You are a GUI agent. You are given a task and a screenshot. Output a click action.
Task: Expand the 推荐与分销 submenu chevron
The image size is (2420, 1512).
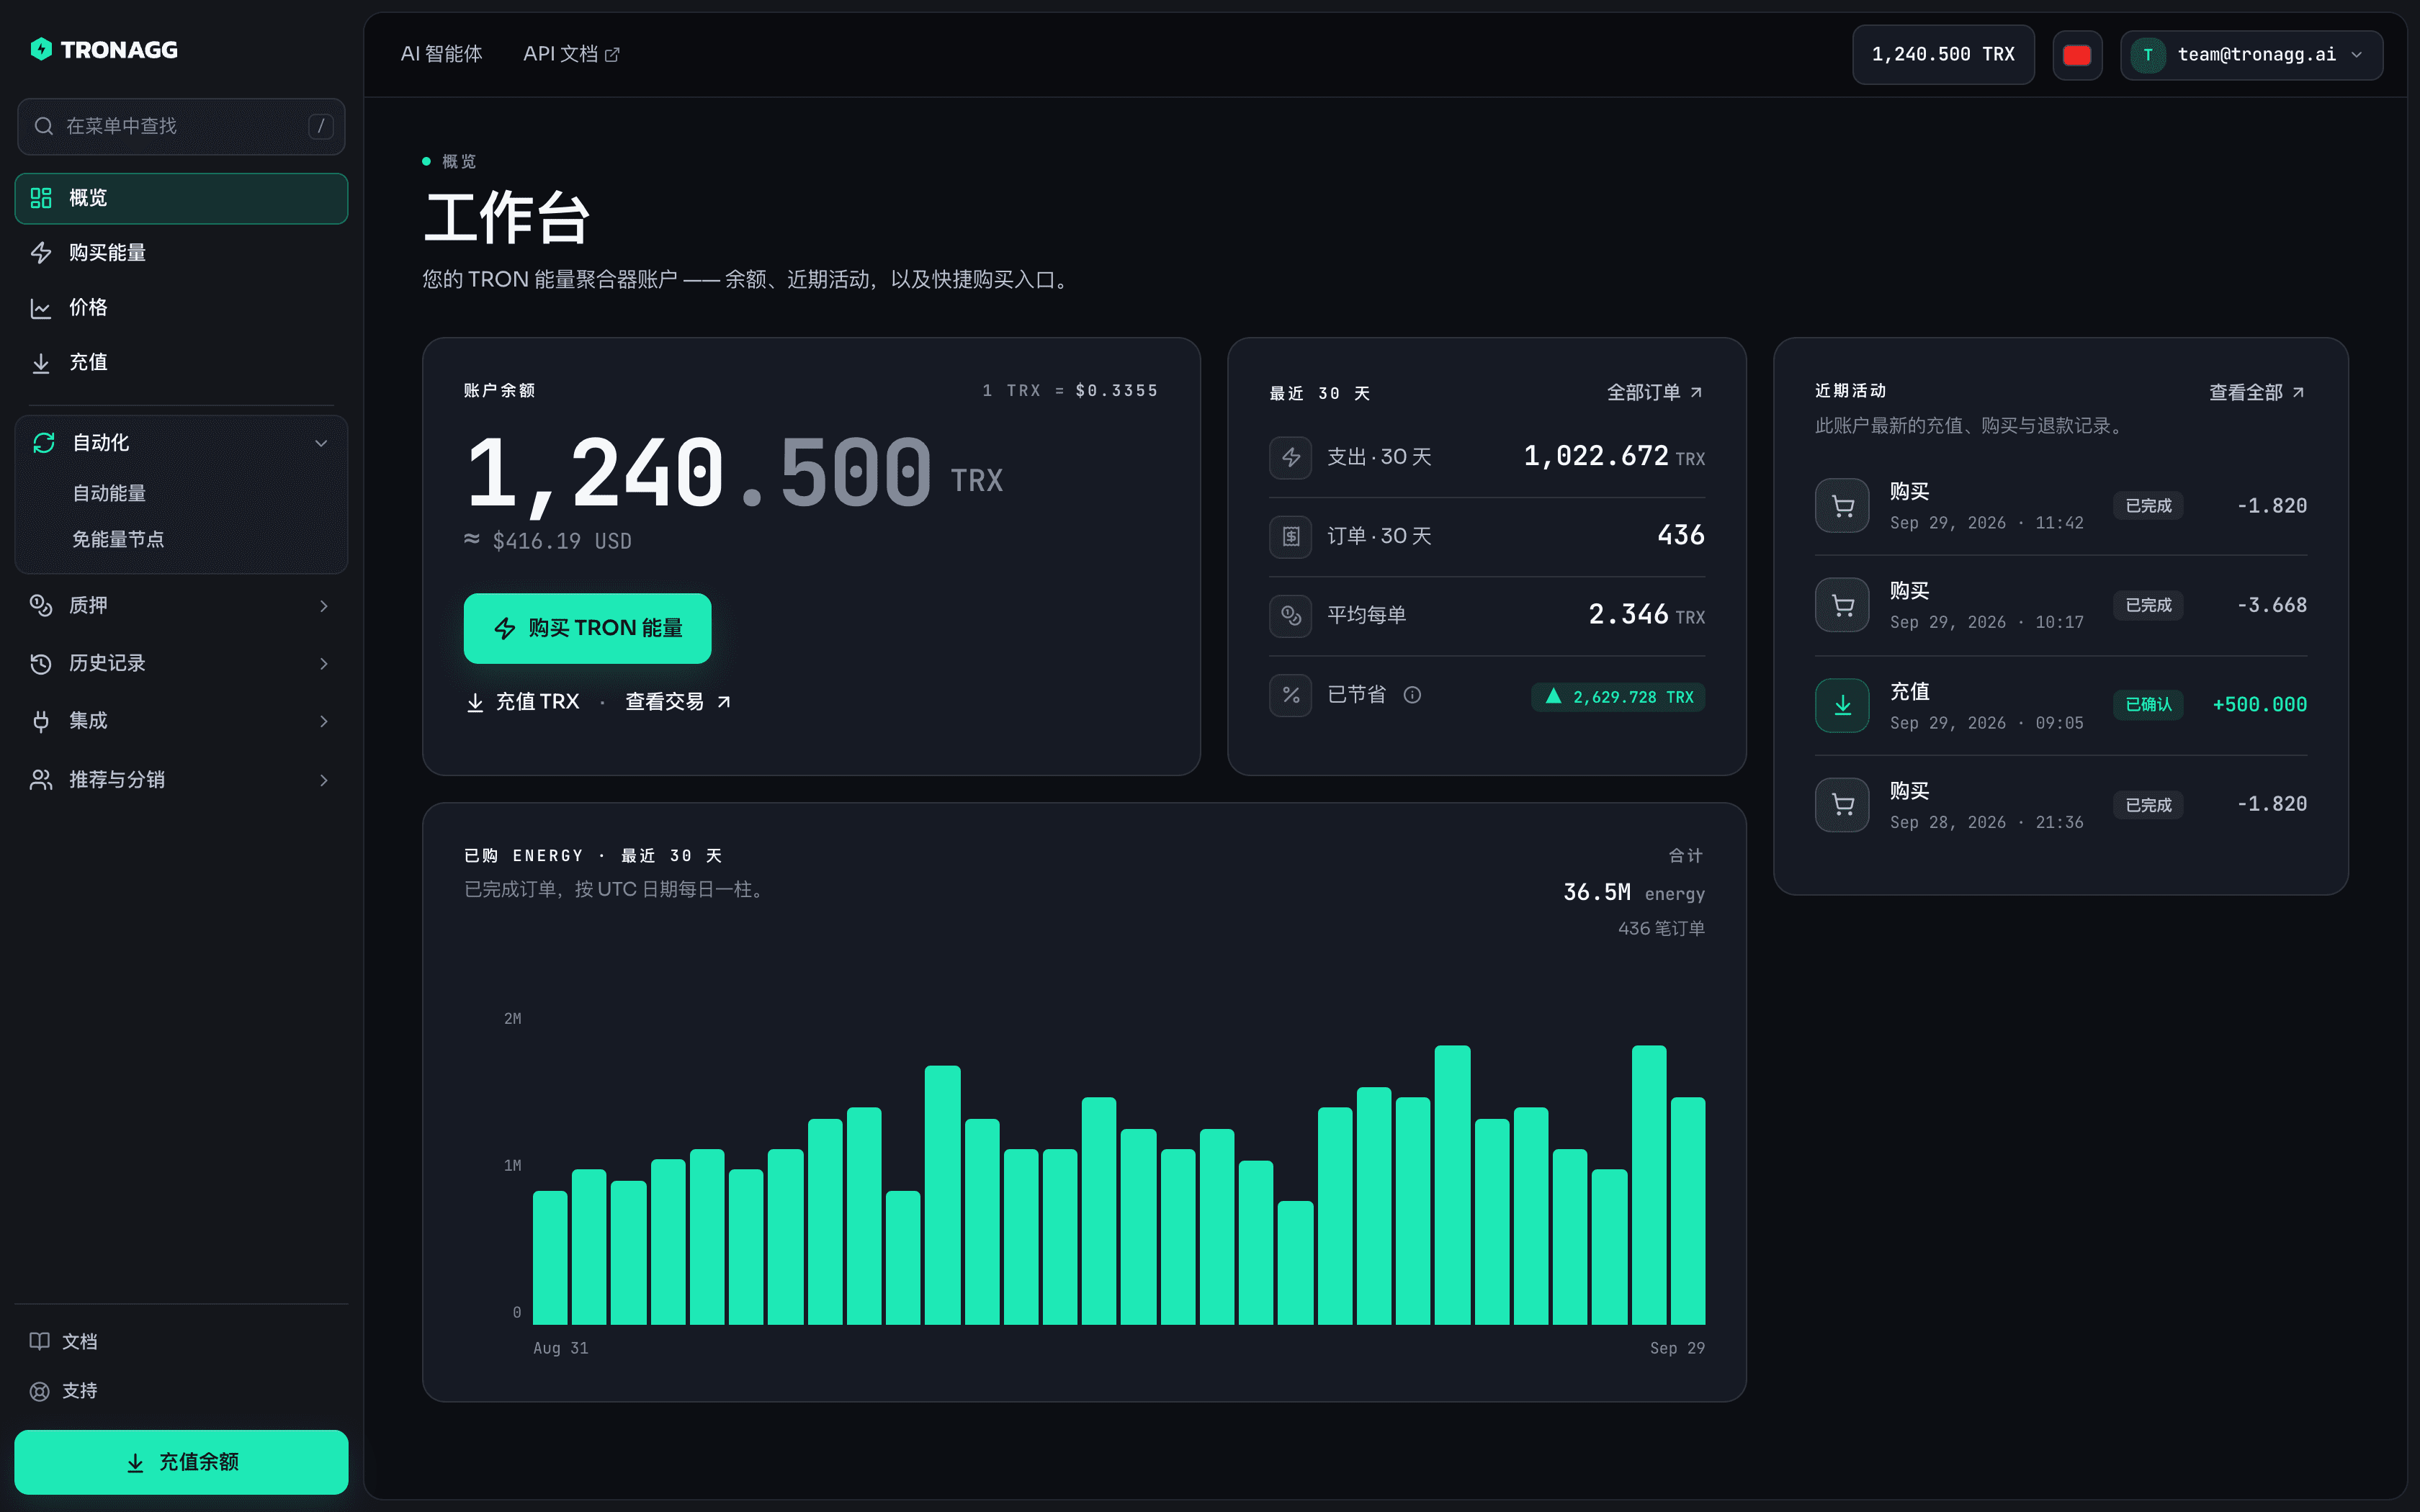[323, 780]
